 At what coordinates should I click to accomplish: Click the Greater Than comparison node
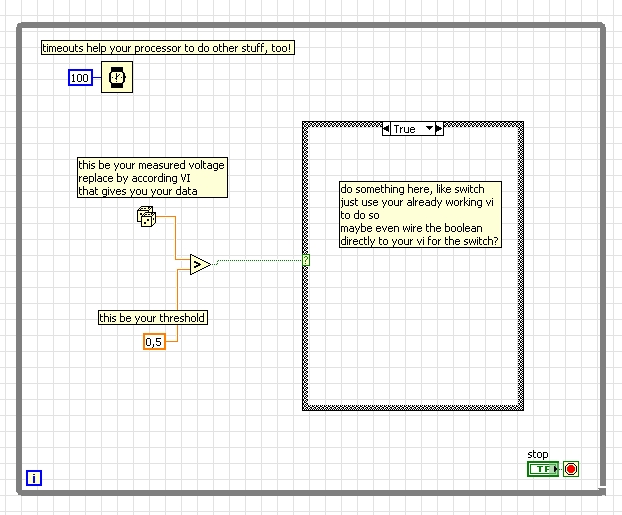[x=199, y=264]
